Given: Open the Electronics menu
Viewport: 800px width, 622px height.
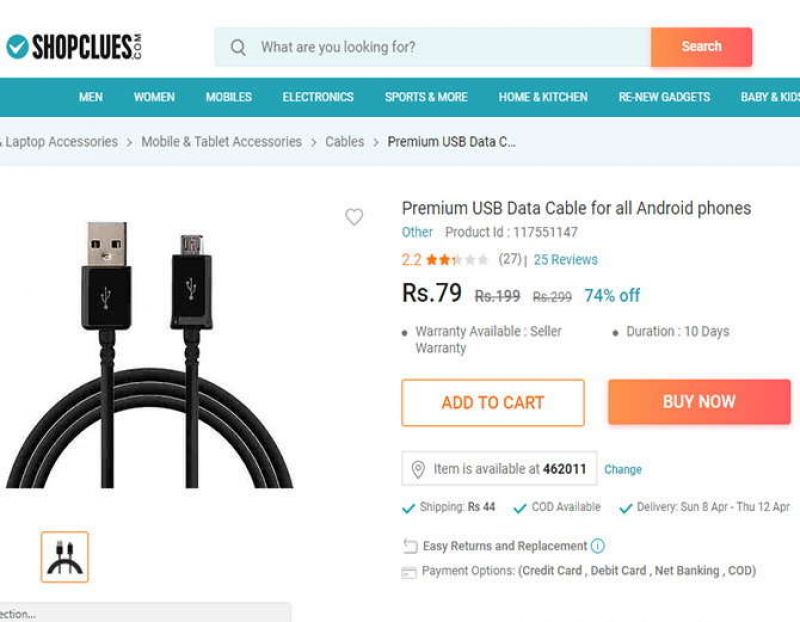Looking at the screenshot, I should coord(318,97).
